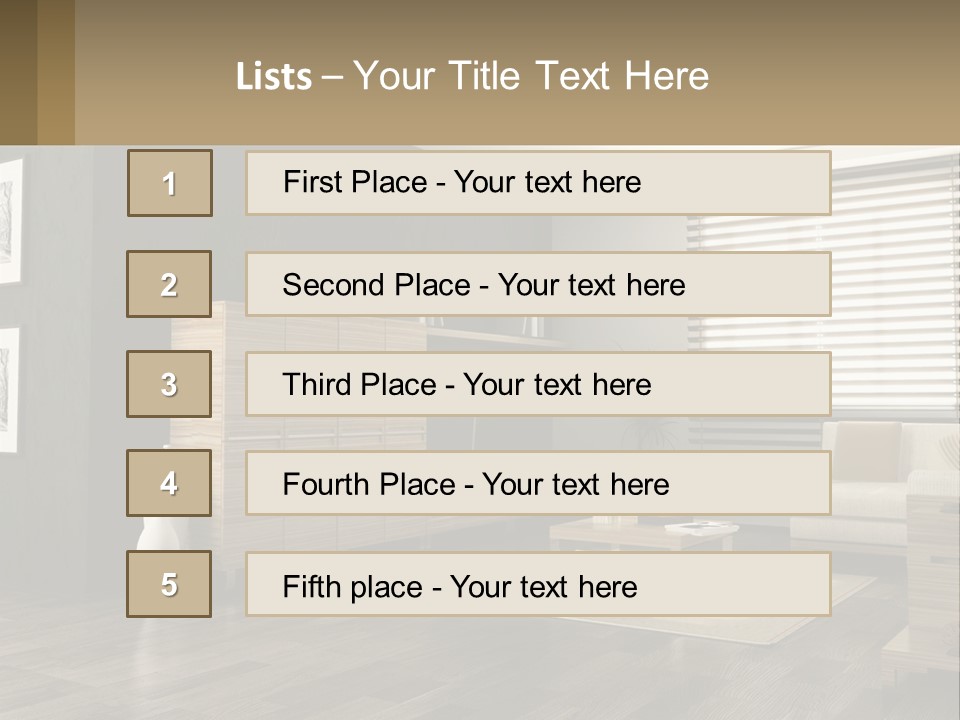Click the number 5 box
Image resolution: width=960 pixels, height=720 pixels.
pyautogui.click(x=169, y=584)
